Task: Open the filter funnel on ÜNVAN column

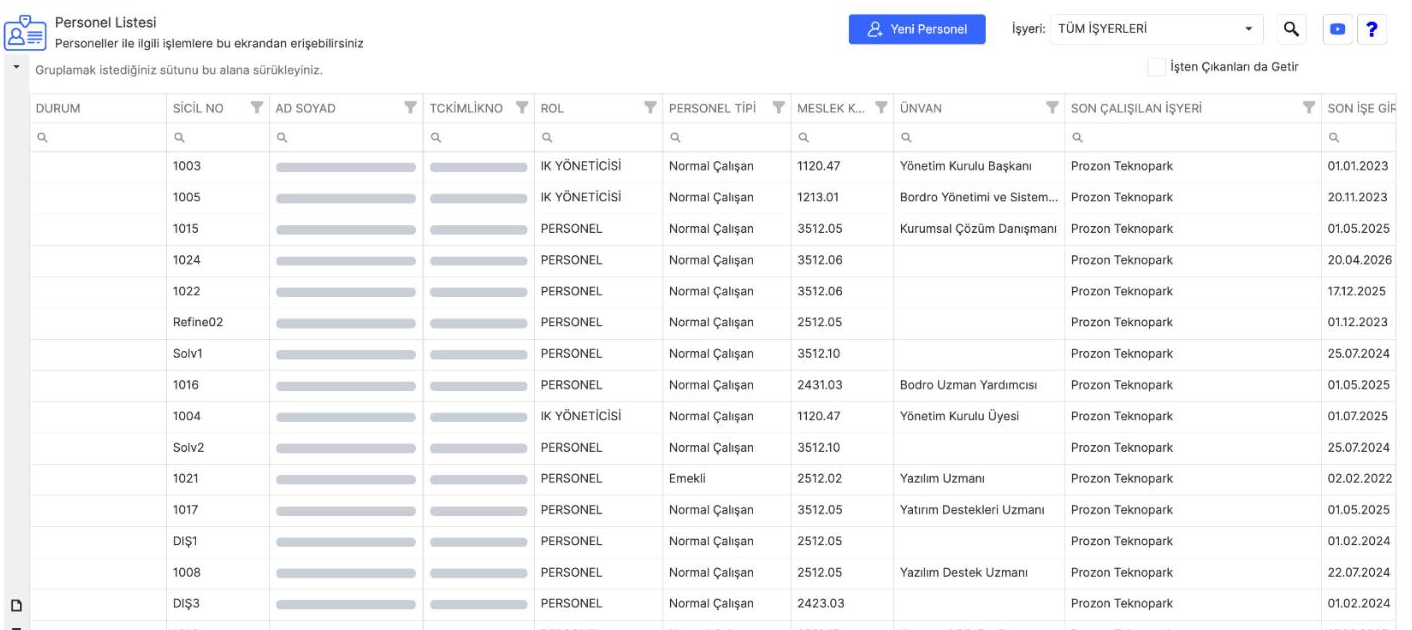Action: click(1052, 108)
